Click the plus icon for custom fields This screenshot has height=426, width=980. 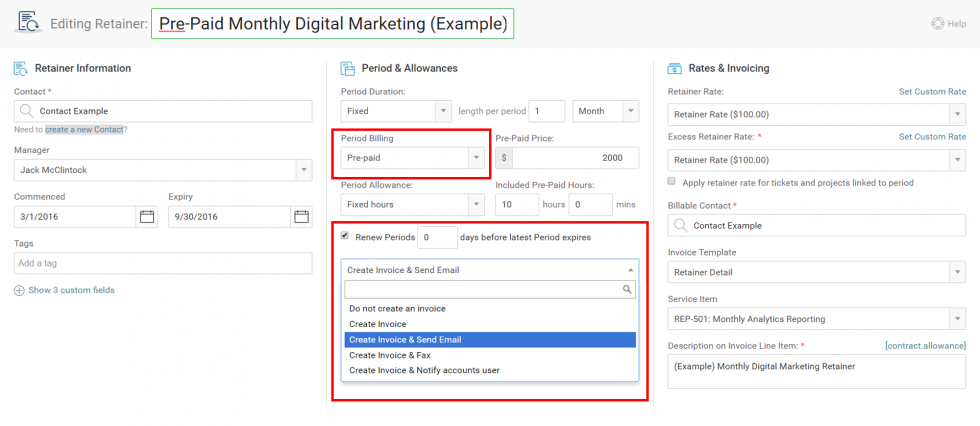pos(19,290)
